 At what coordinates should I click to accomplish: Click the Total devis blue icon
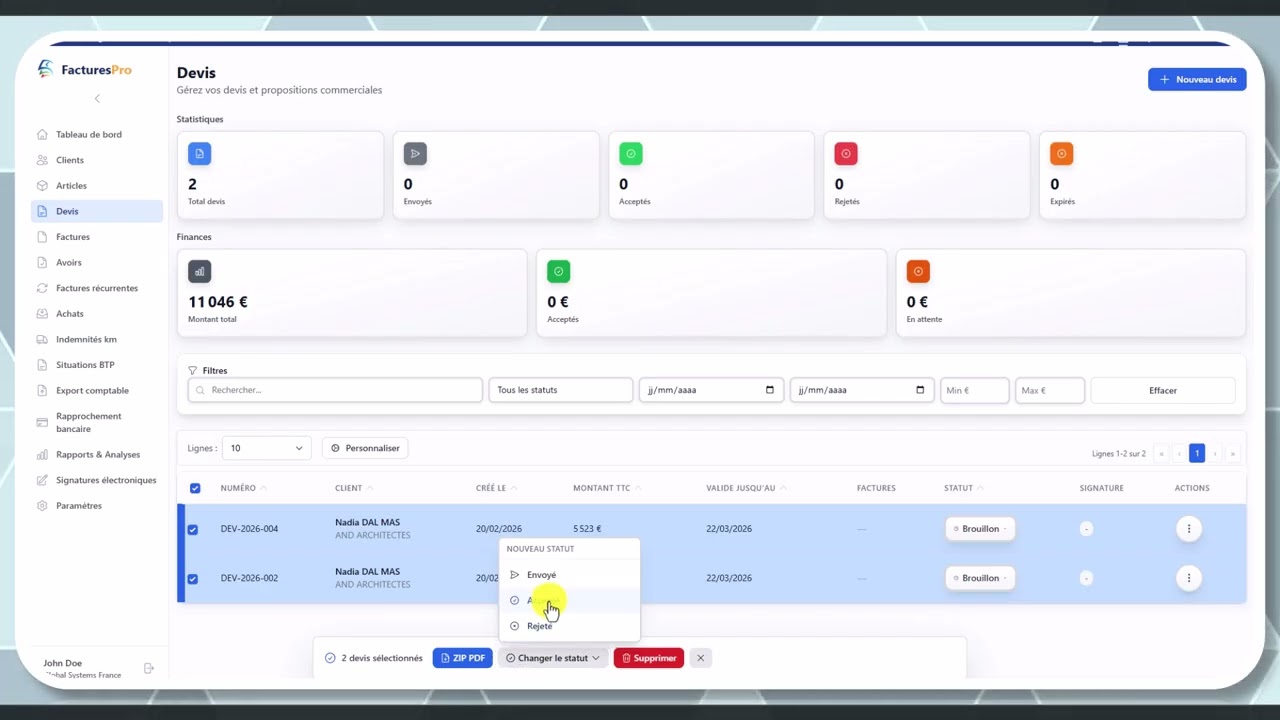pyautogui.click(x=199, y=154)
